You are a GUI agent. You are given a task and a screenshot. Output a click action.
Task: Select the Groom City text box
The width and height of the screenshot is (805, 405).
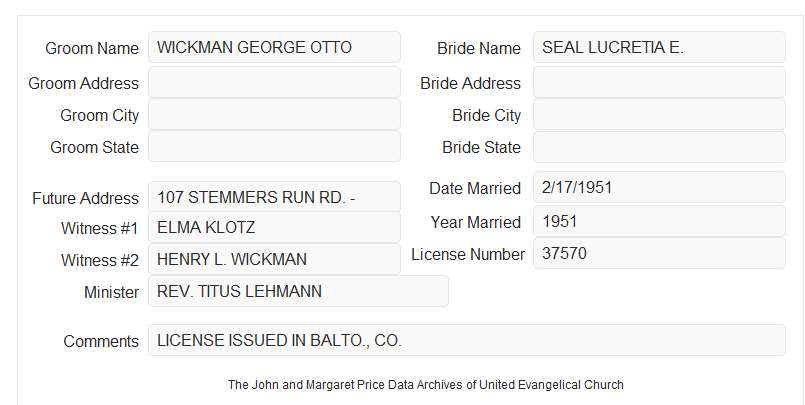tap(274, 114)
